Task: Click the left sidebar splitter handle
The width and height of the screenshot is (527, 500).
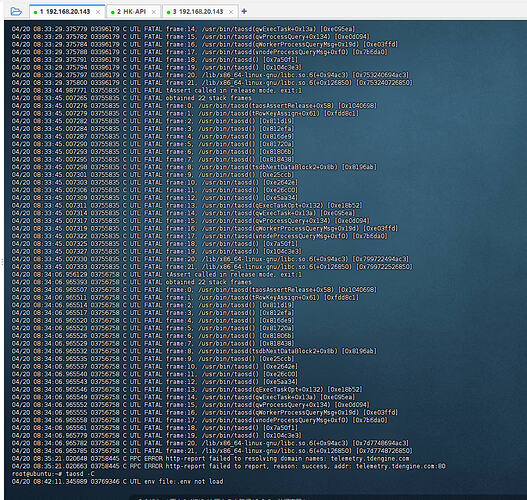Action: point(2,262)
